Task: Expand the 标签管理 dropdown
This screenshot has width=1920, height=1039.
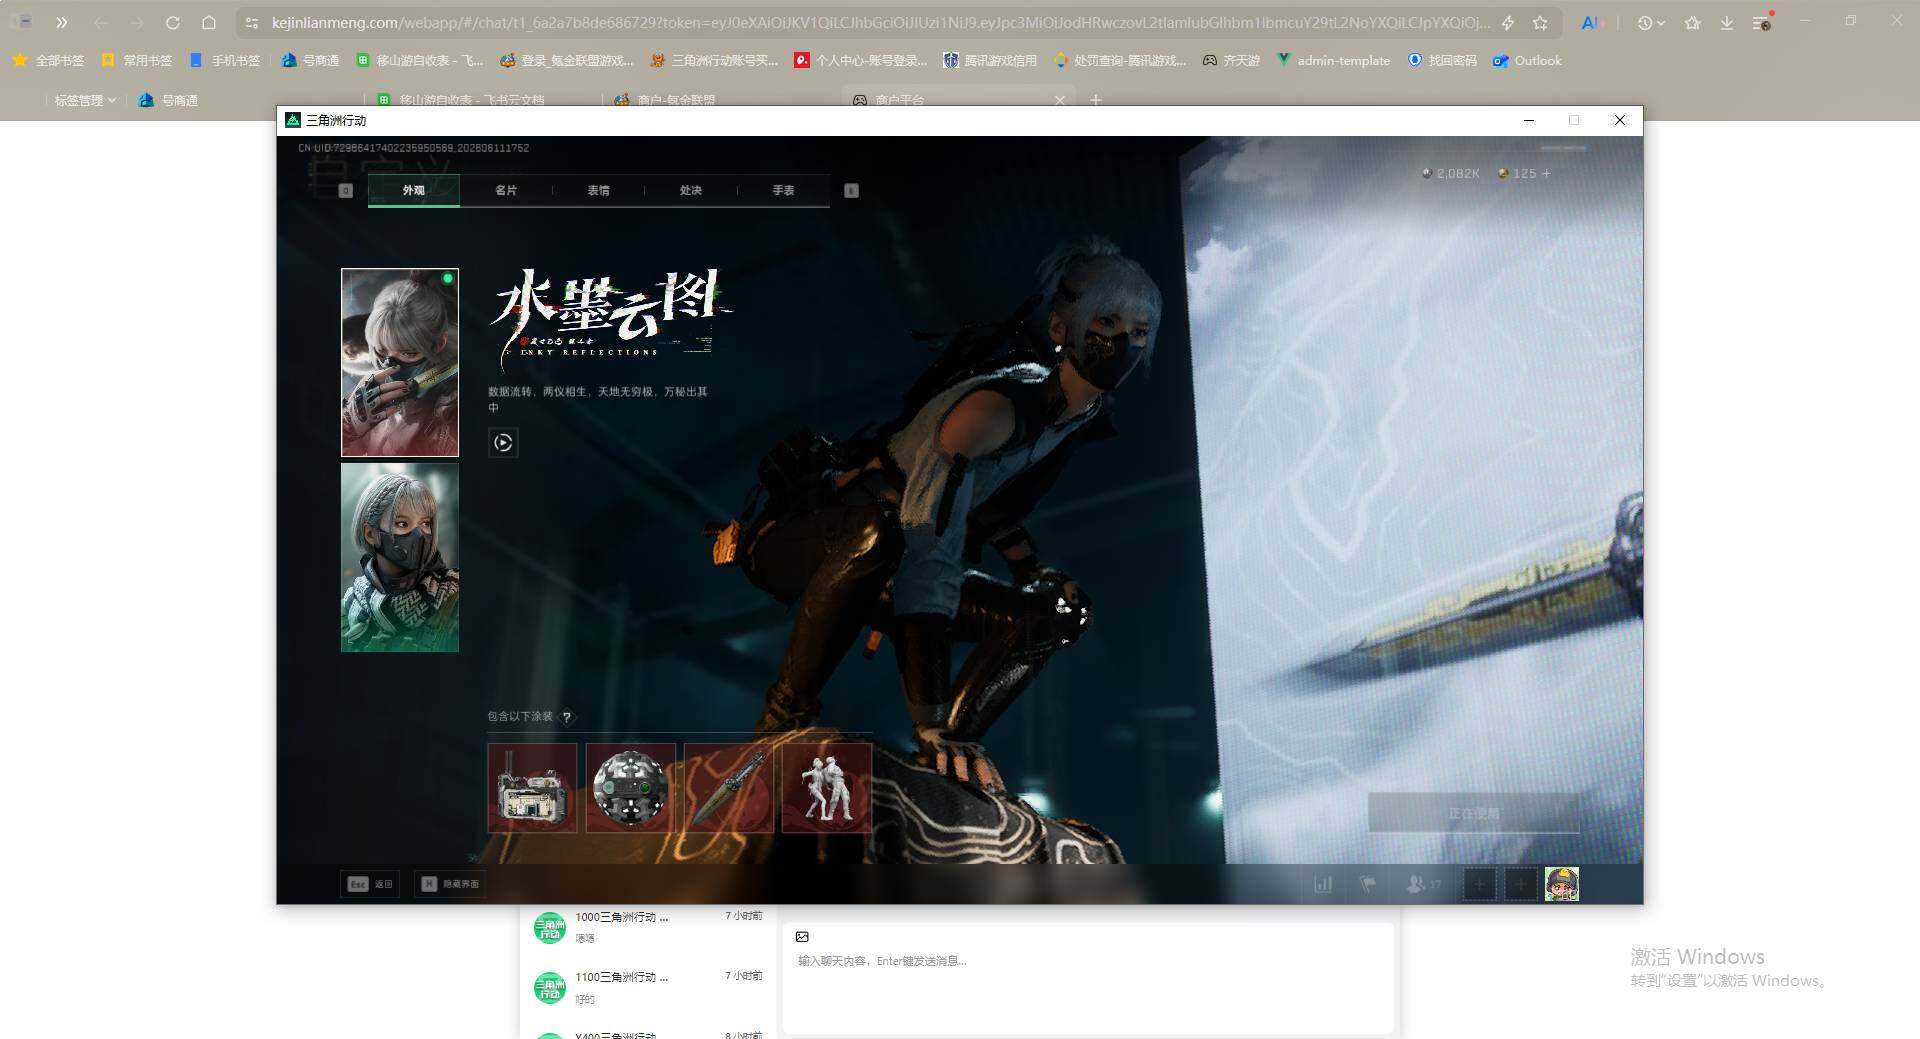Action: coord(85,100)
